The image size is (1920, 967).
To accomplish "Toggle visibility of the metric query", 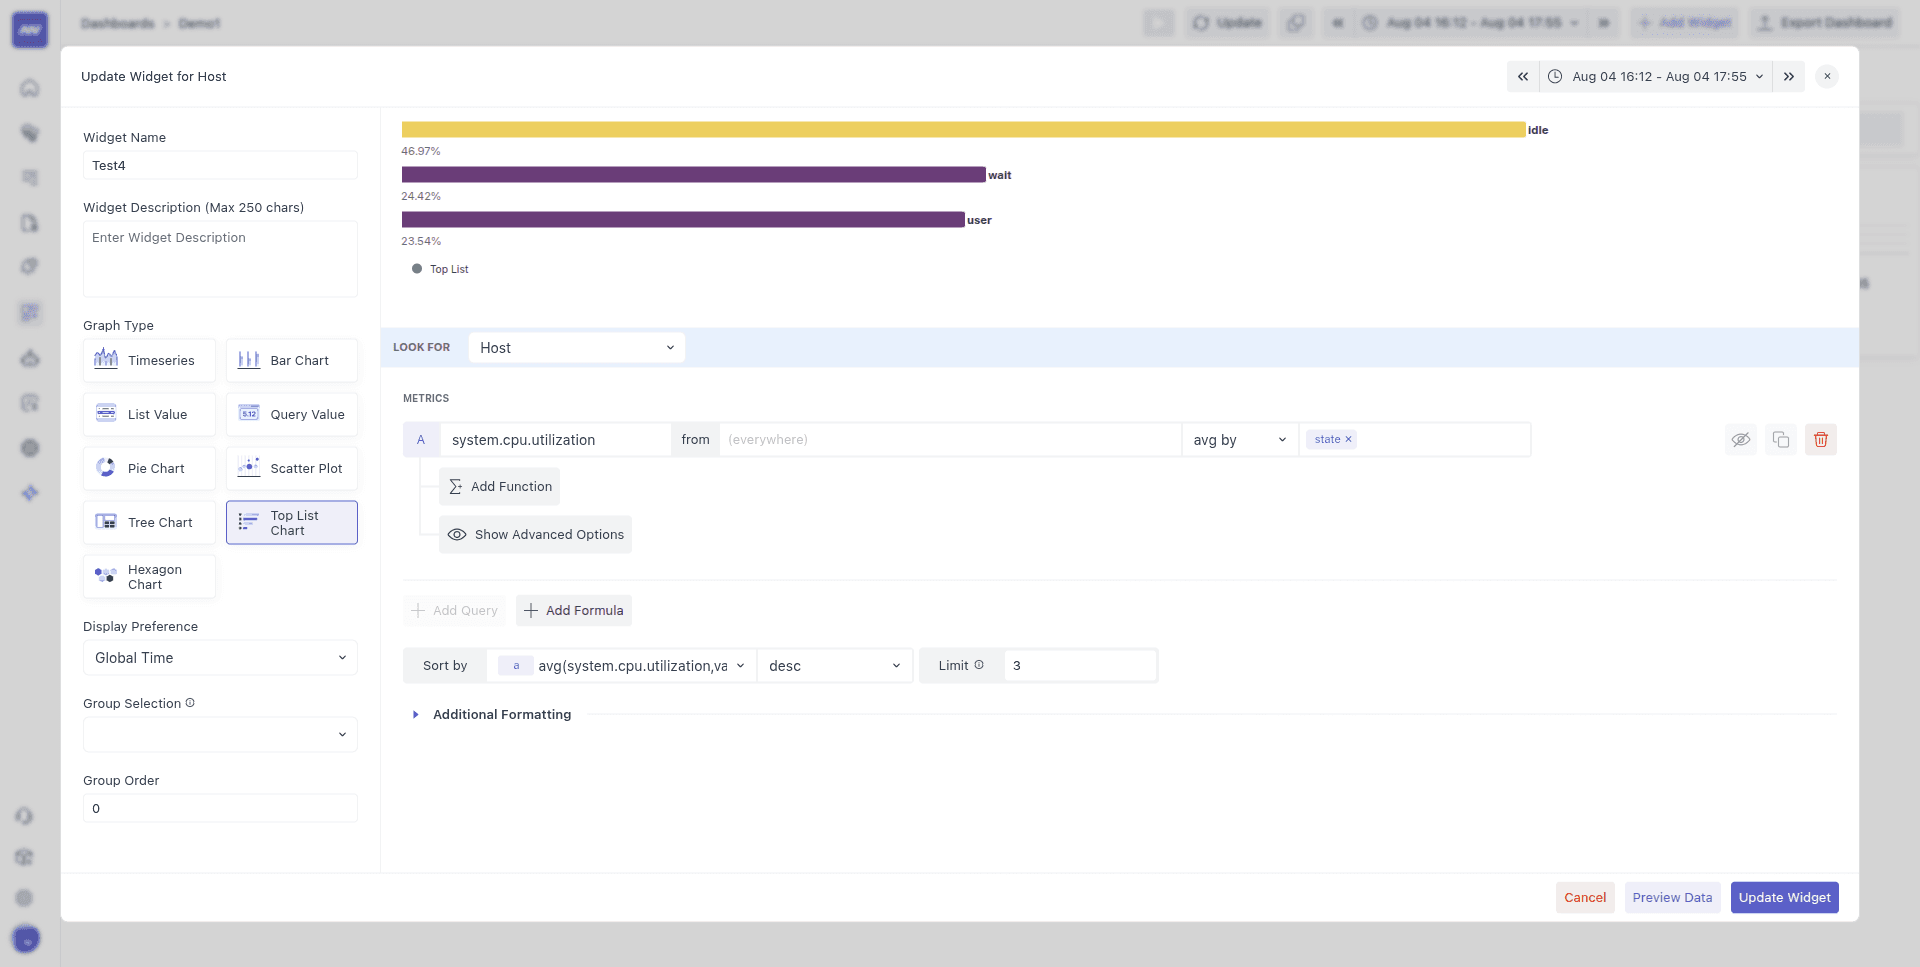I will (1741, 439).
